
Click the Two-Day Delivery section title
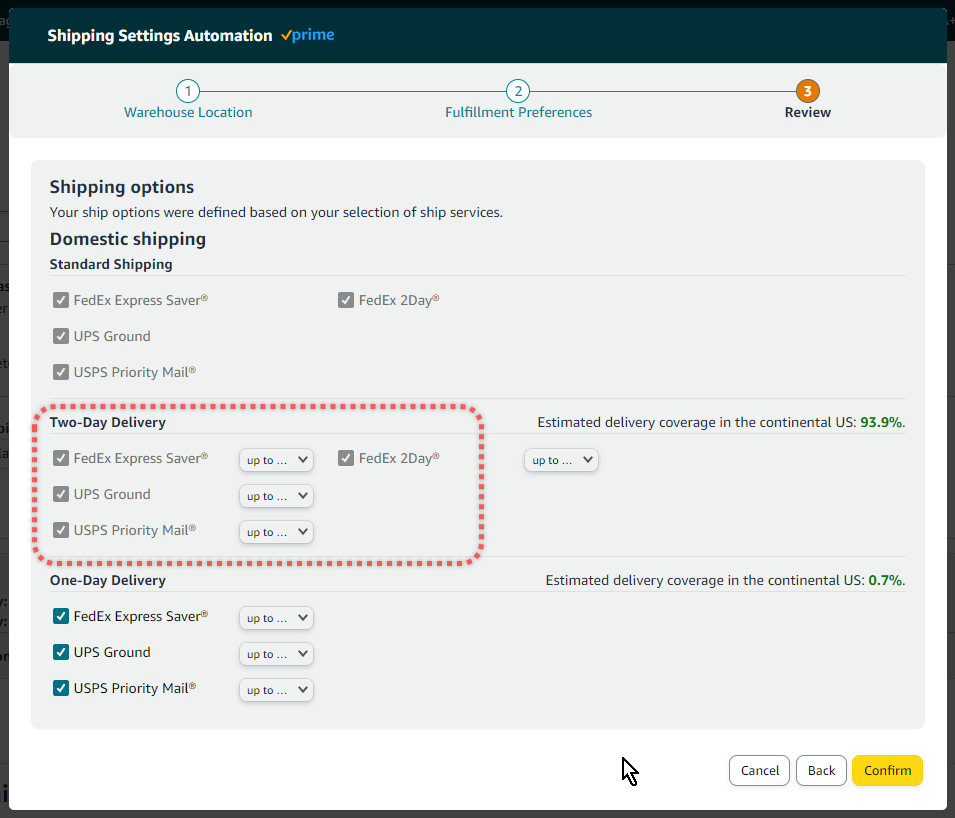pyautogui.click(x=108, y=422)
